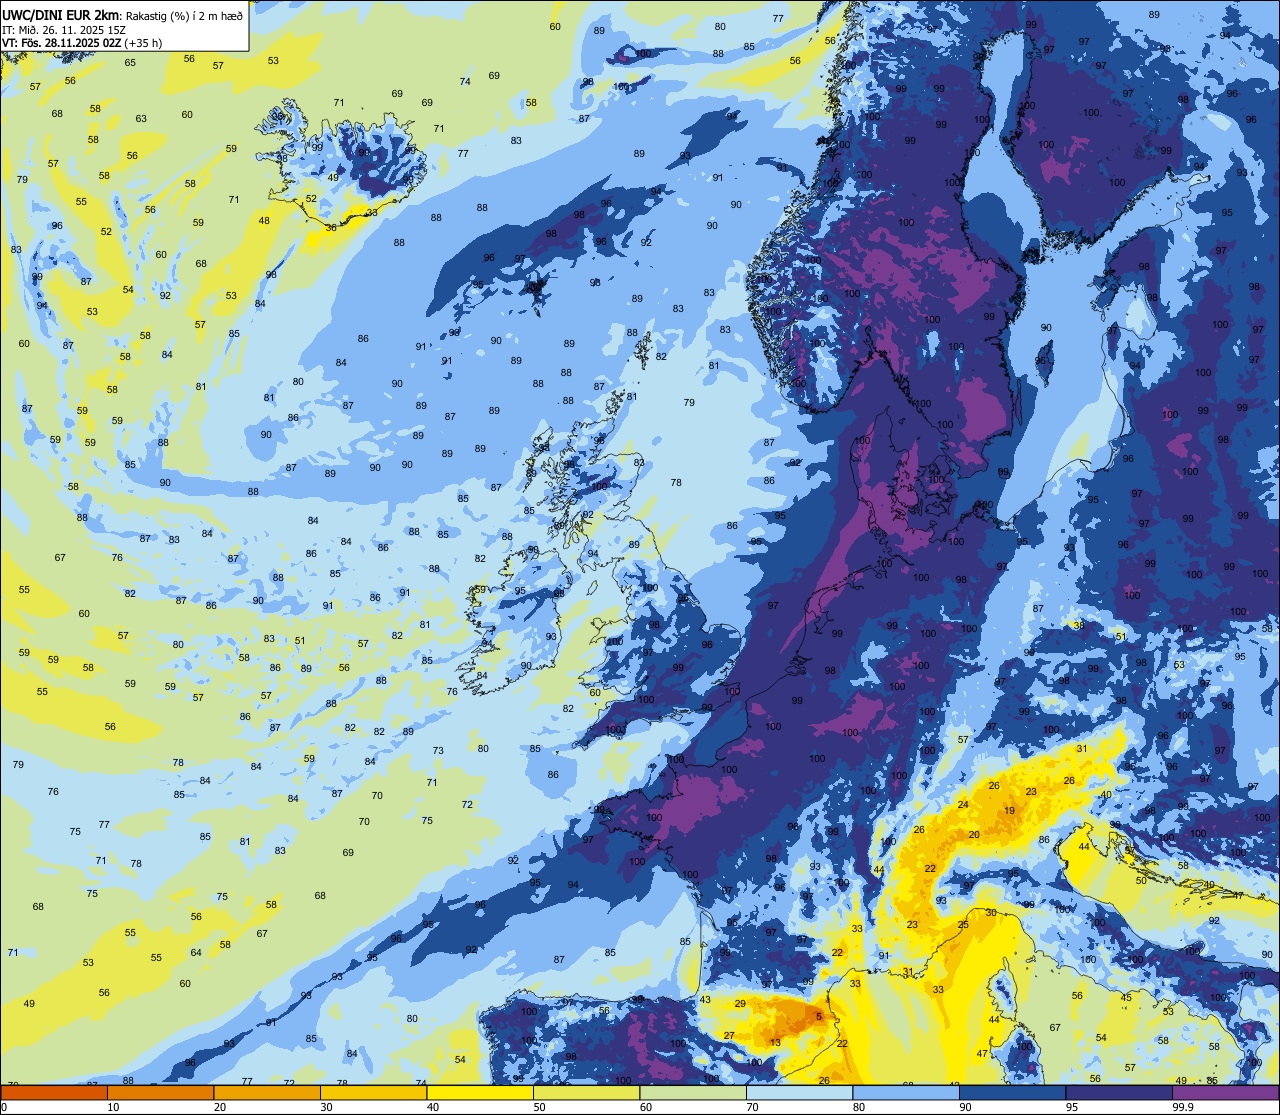
Task: Click the darkest orange legend segment below 10
Action: coord(53,1092)
